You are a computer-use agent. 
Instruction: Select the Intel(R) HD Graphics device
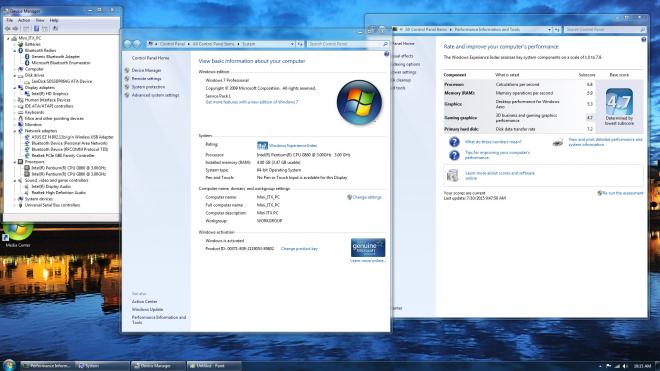[x=50, y=93]
